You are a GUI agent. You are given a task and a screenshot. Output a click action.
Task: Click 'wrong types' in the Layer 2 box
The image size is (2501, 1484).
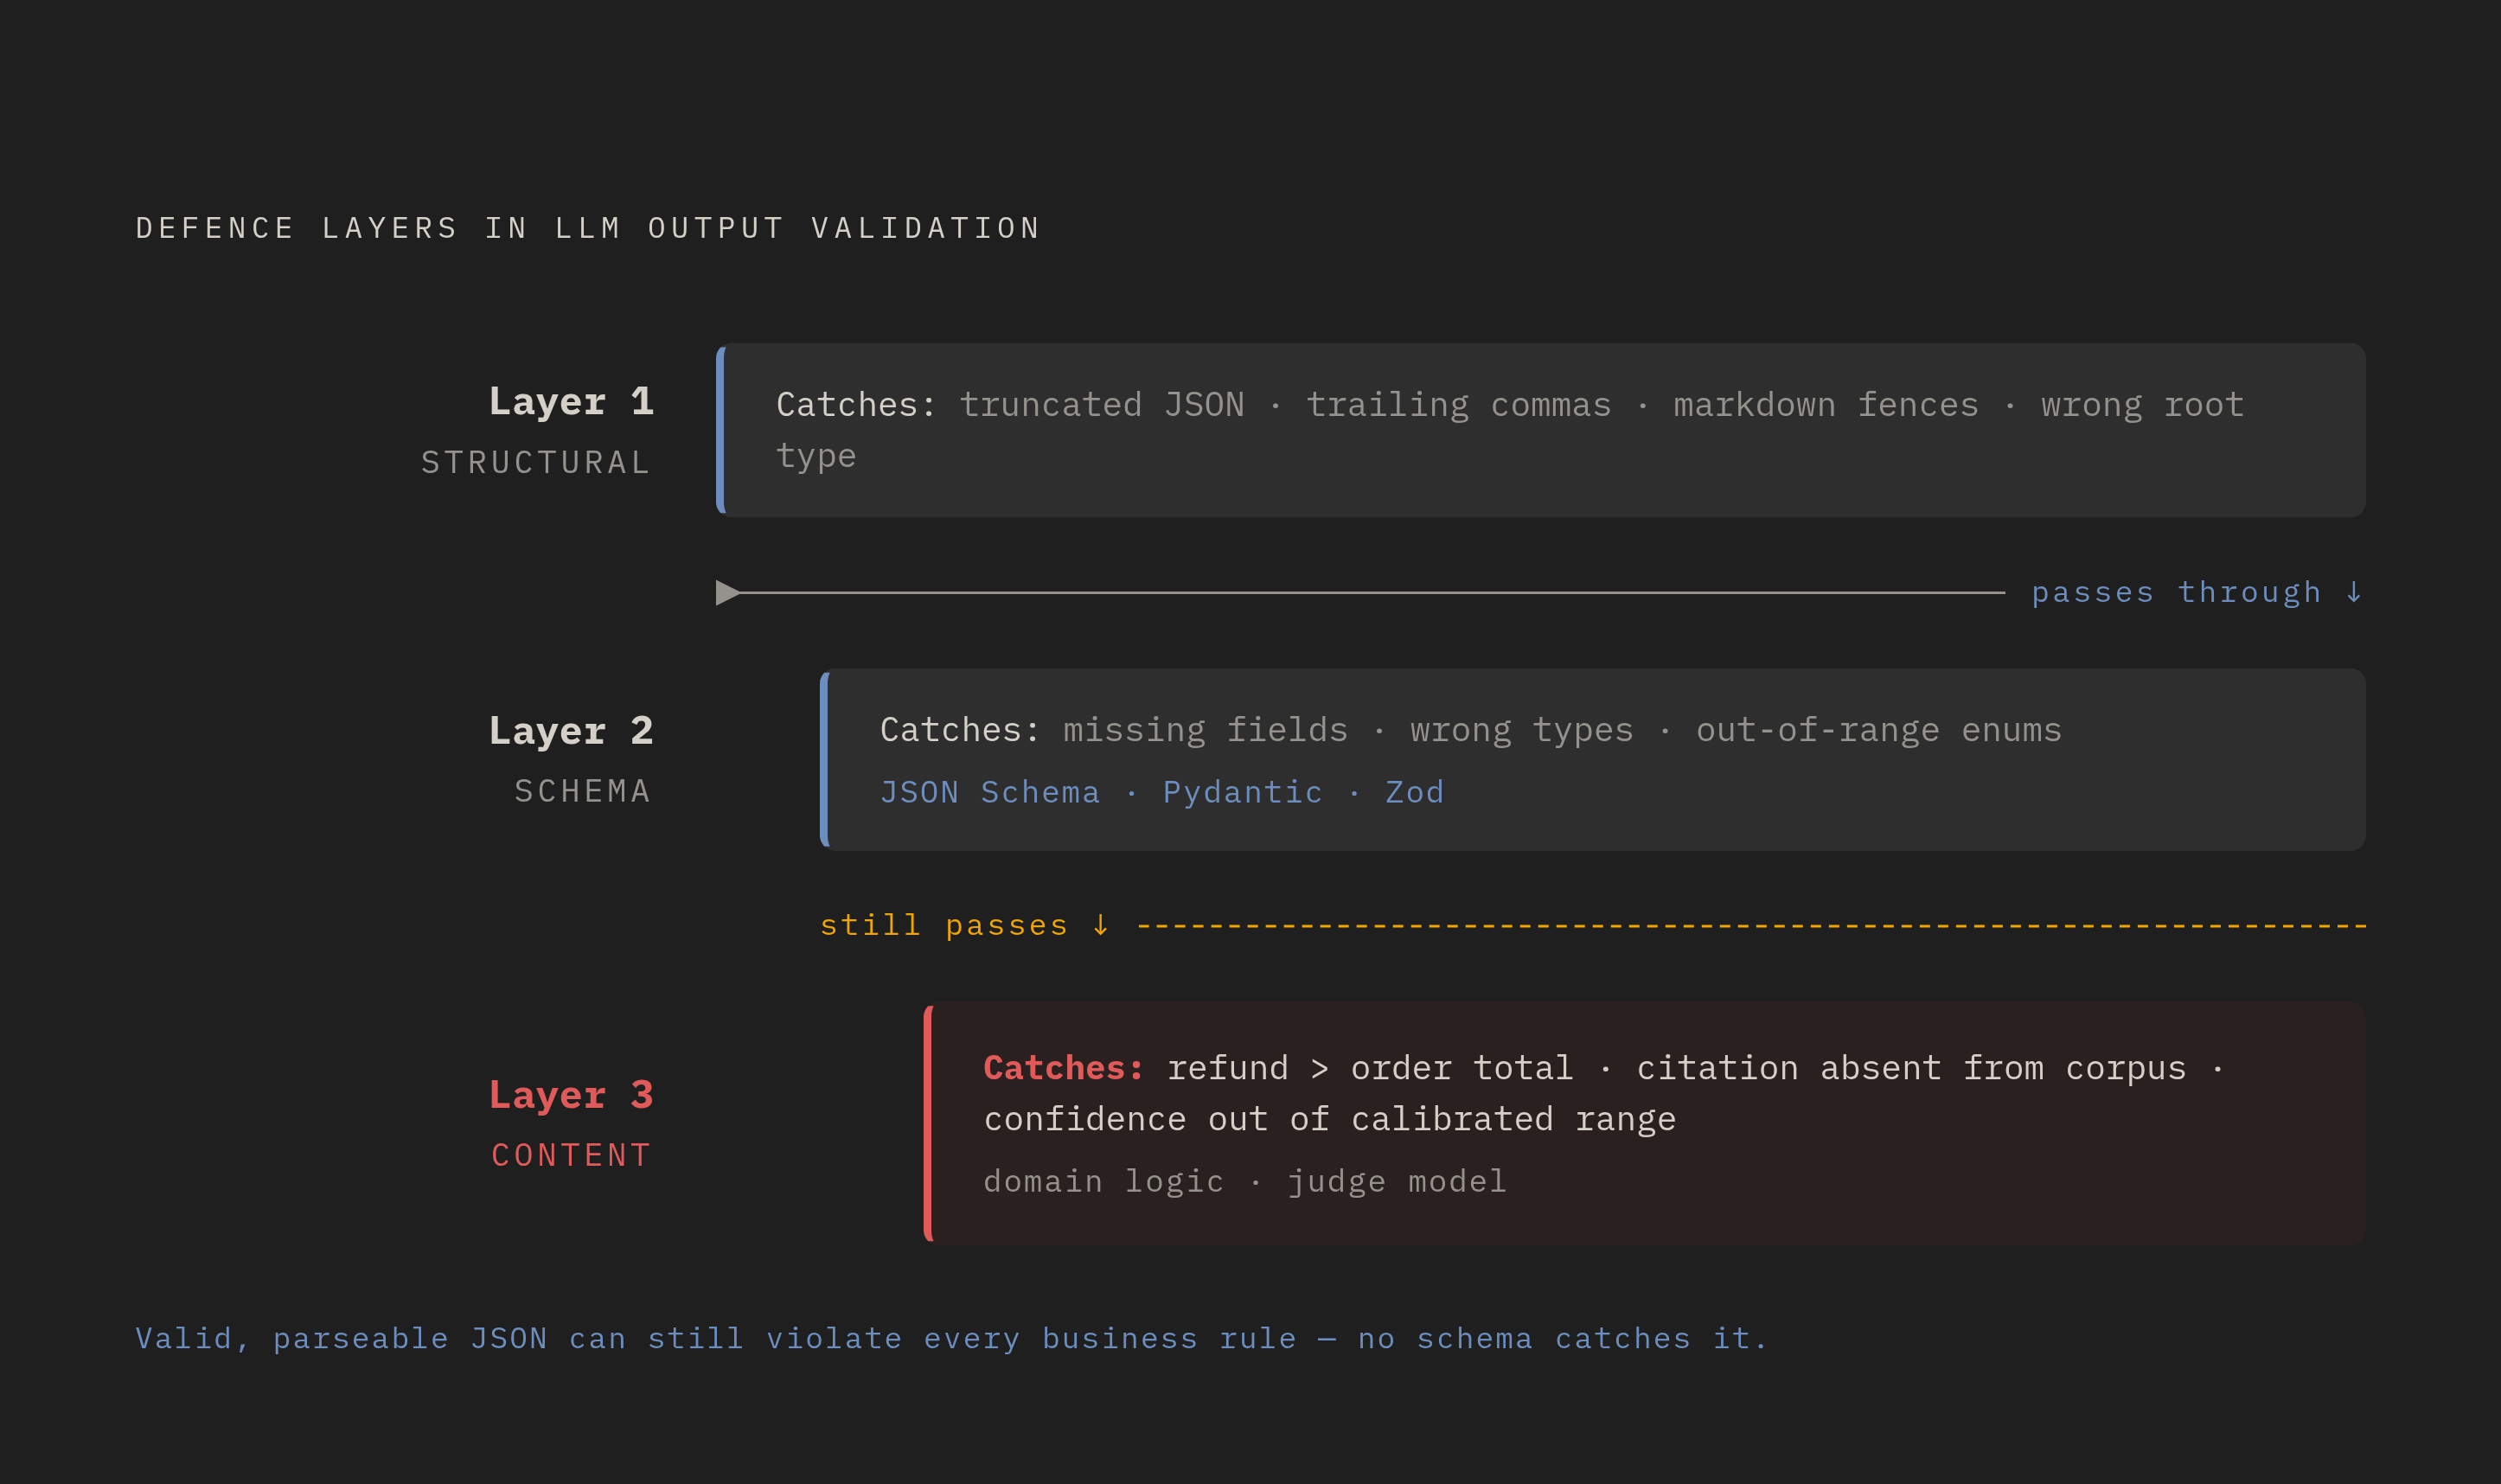(1521, 730)
